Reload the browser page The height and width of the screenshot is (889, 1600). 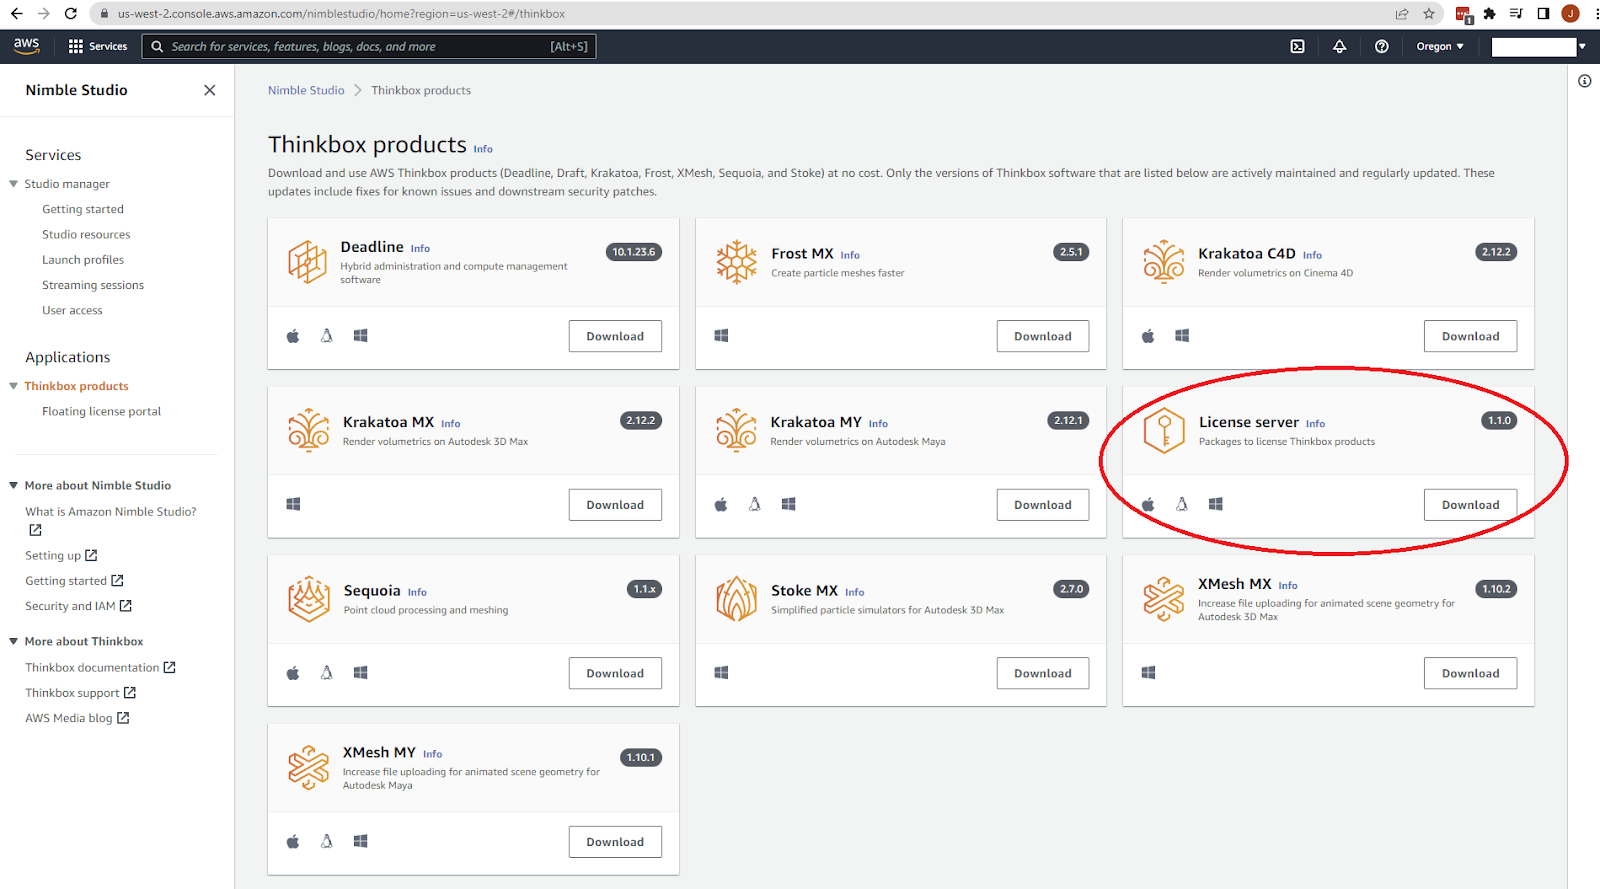coord(70,14)
